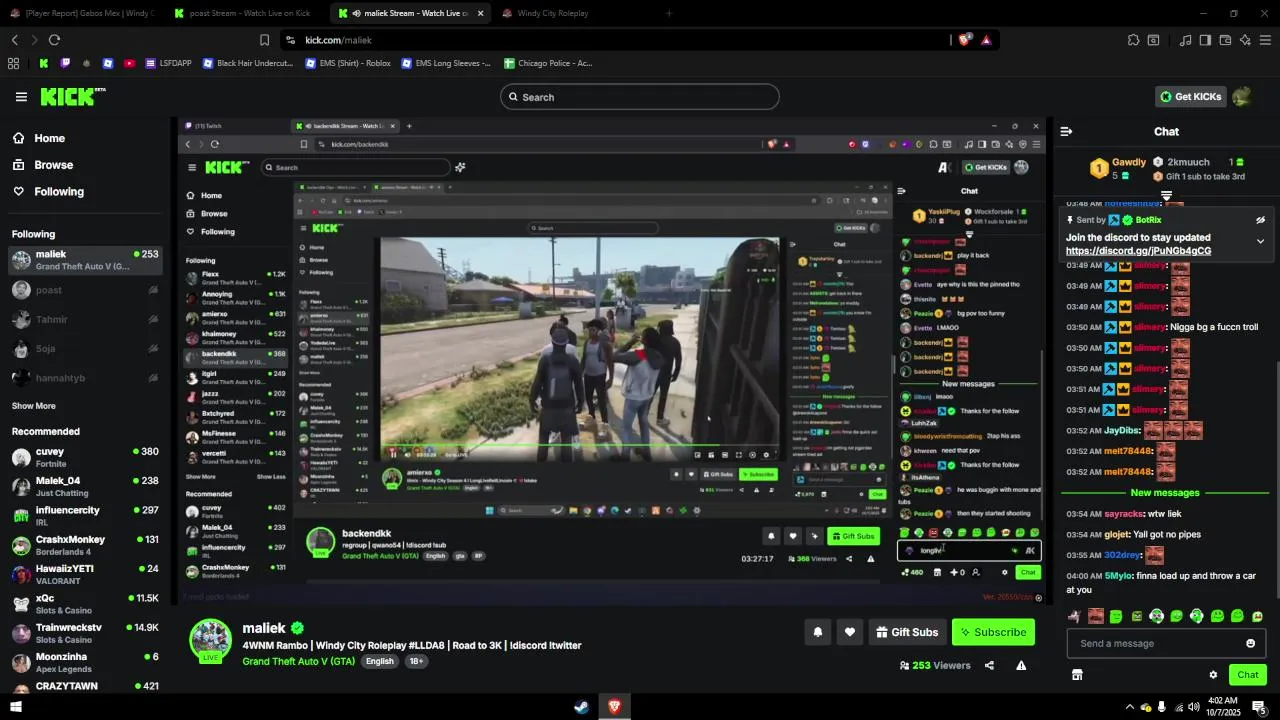Hide the pinned BotRix message
Viewport: 1280px width, 720px height.
click(x=1260, y=220)
